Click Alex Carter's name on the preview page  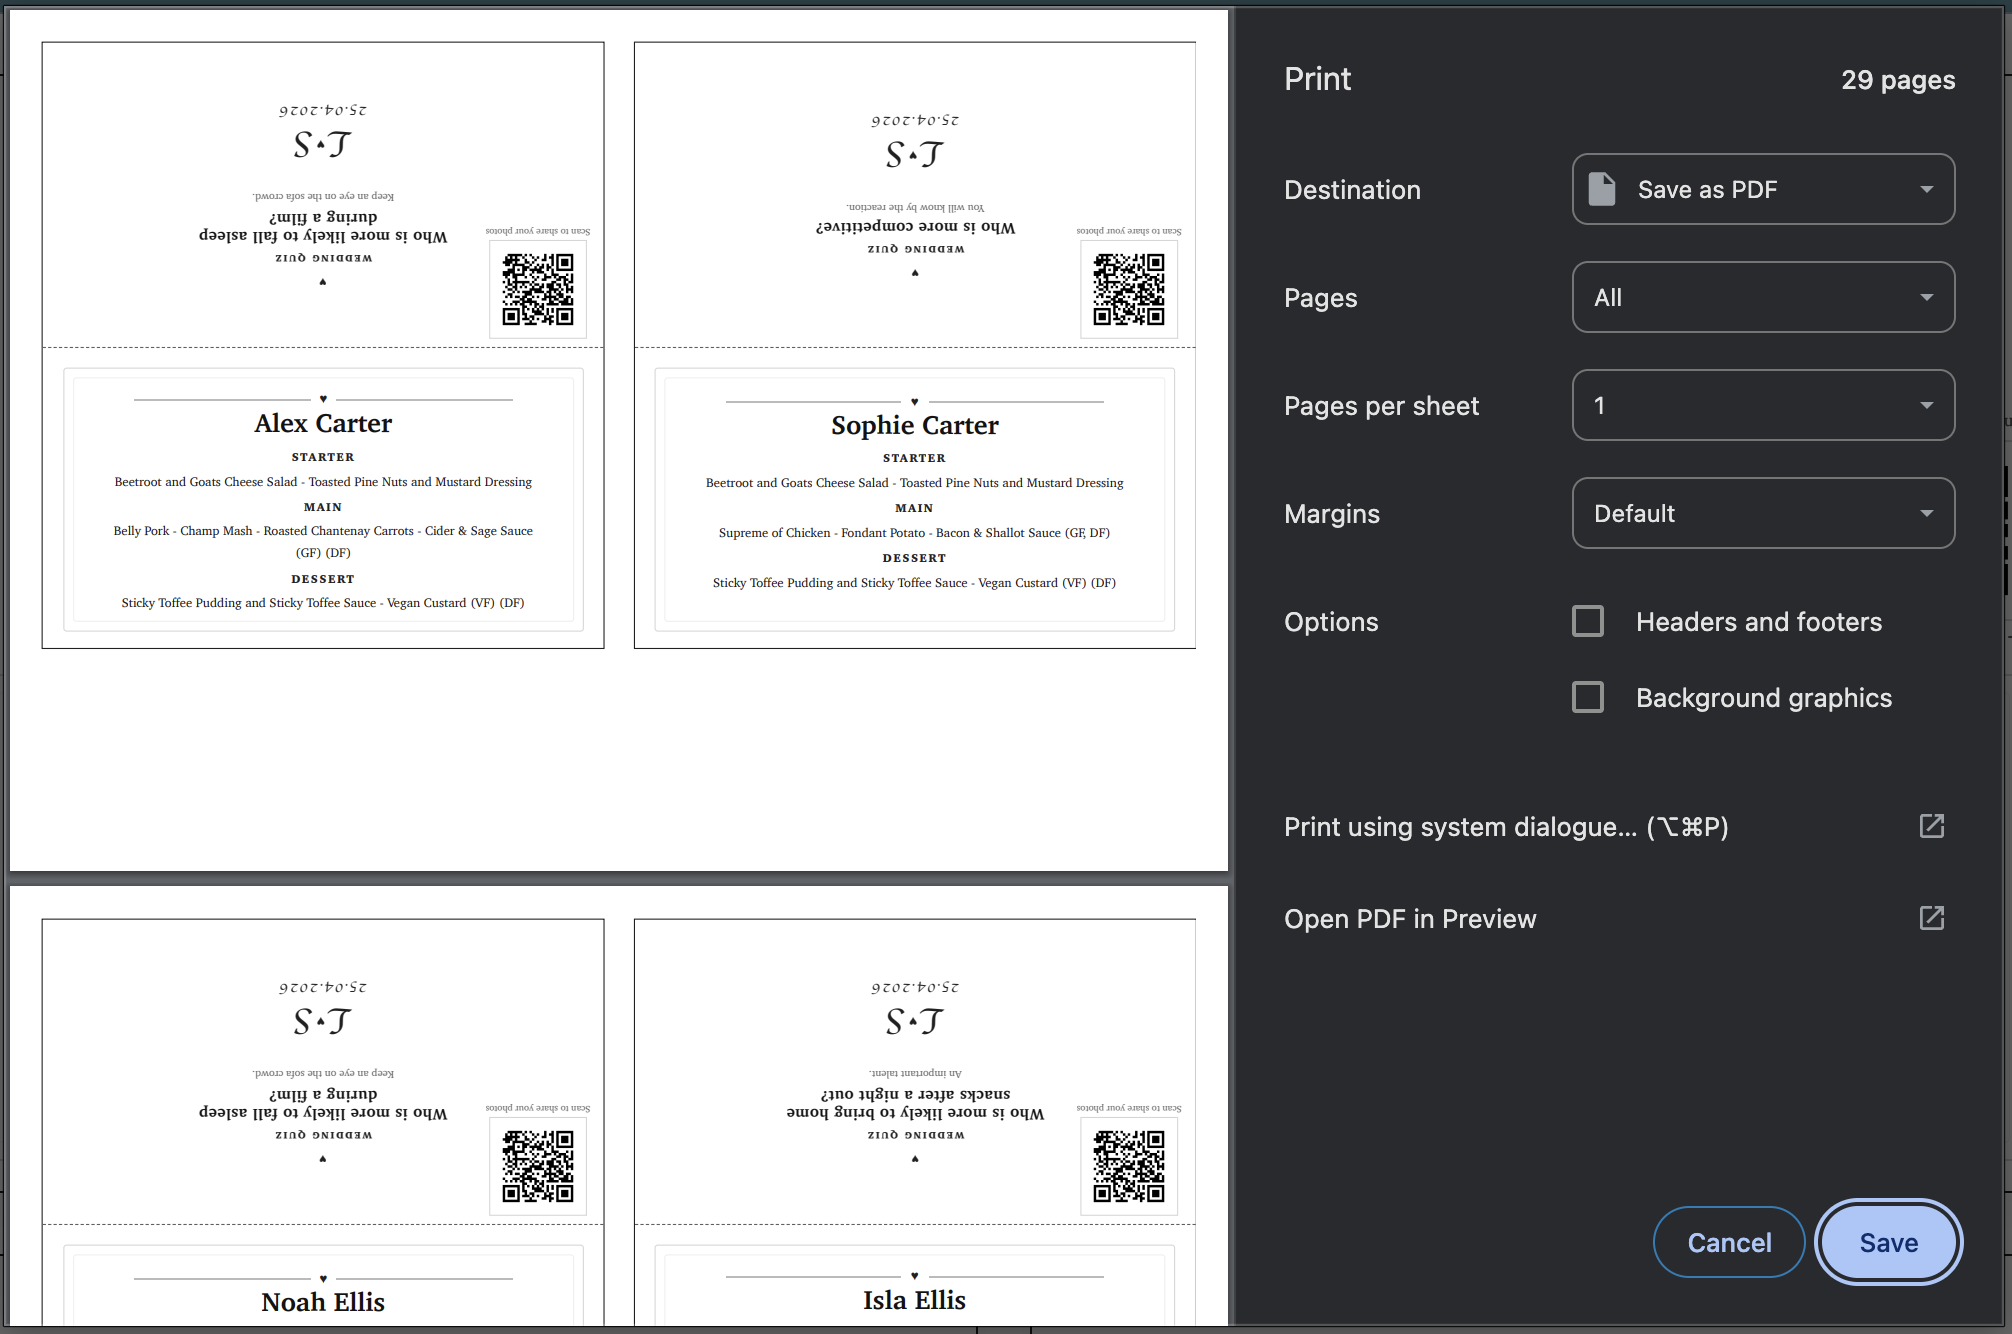[323, 423]
